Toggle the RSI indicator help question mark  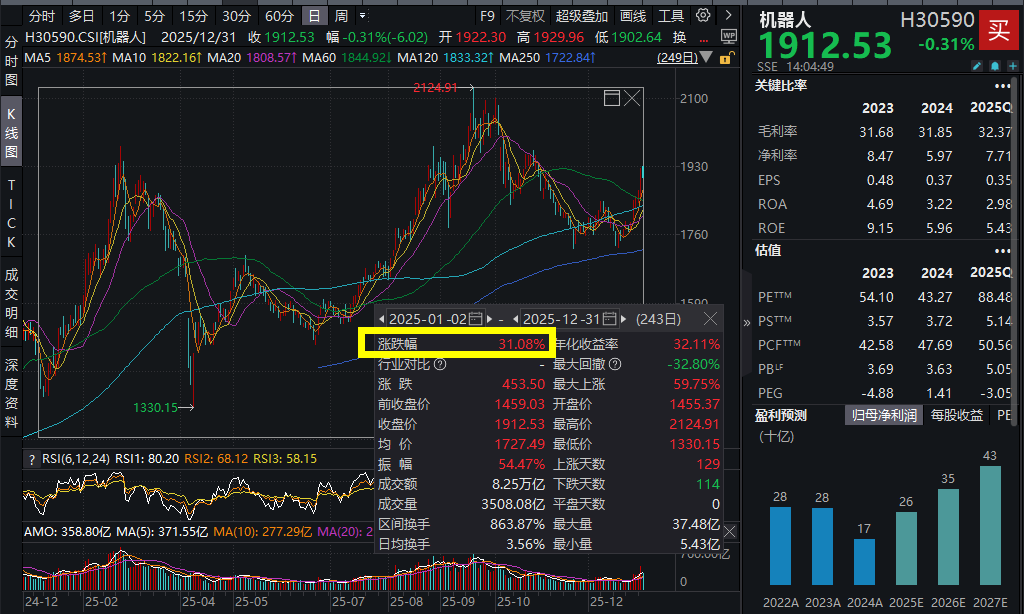click(x=31, y=459)
